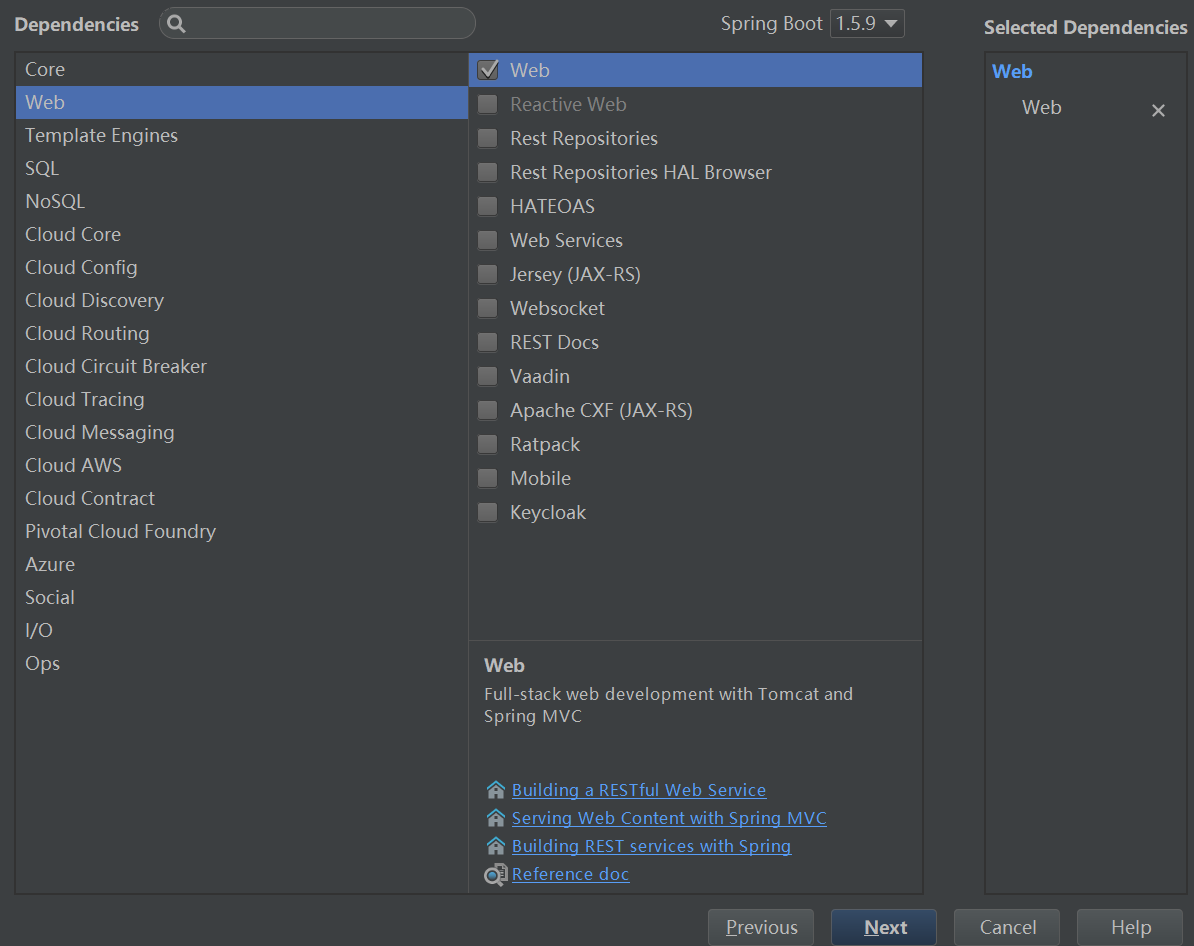Viewport: 1194px width, 946px height.
Task: Open the Spring Boot version dropdown
Action: (867, 24)
